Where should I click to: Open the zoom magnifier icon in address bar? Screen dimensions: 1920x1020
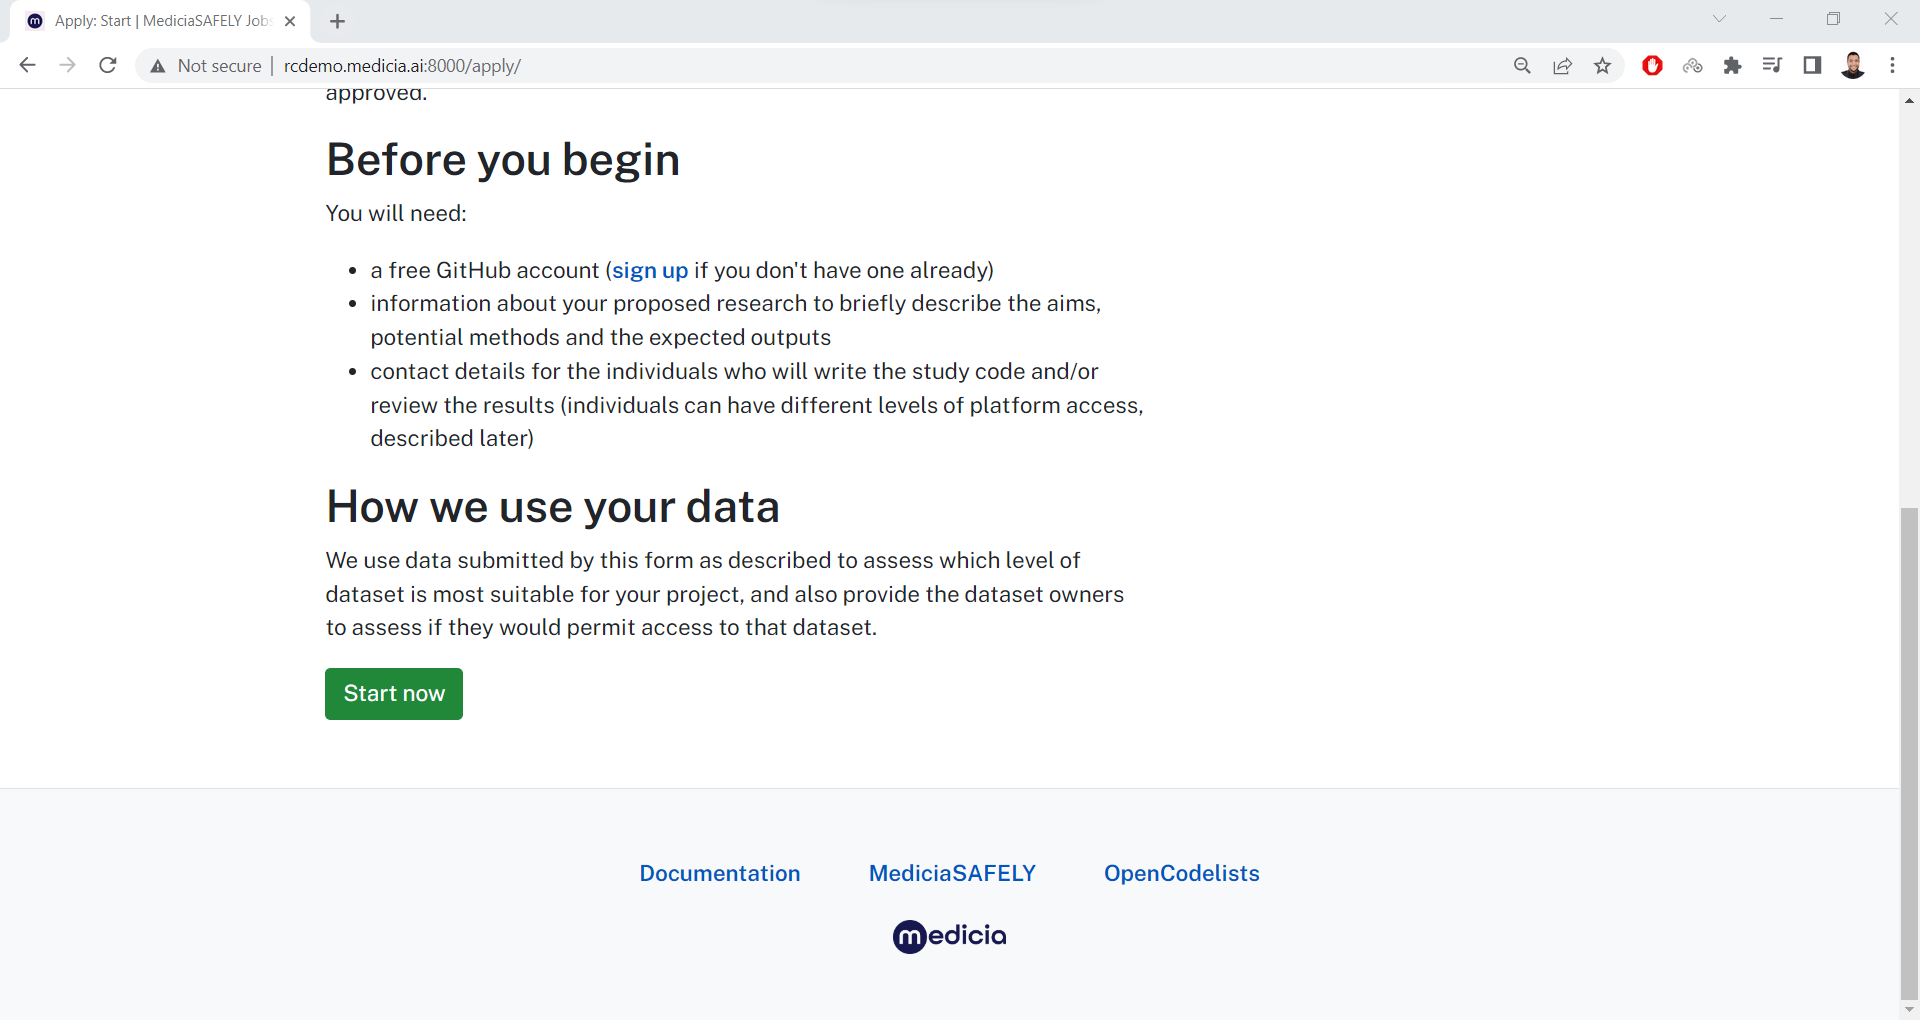(x=1522, y=66)
